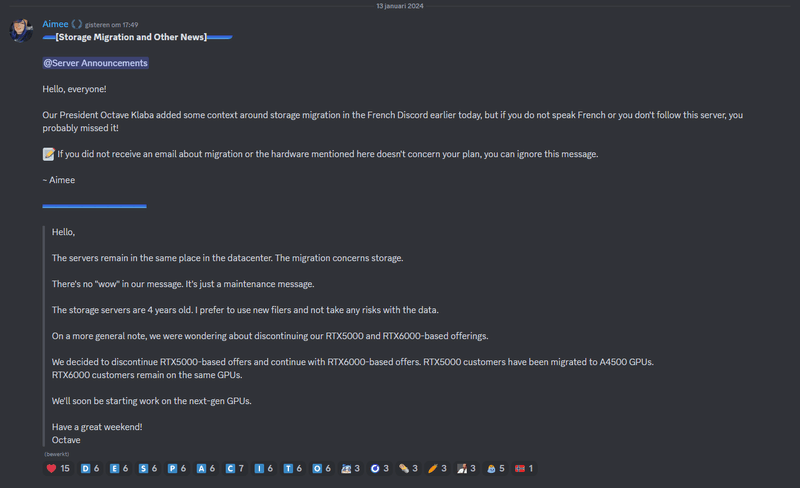Click the role badge icon next to Aimee
Screen dimensions: 800x488
(x=77, y=24)
